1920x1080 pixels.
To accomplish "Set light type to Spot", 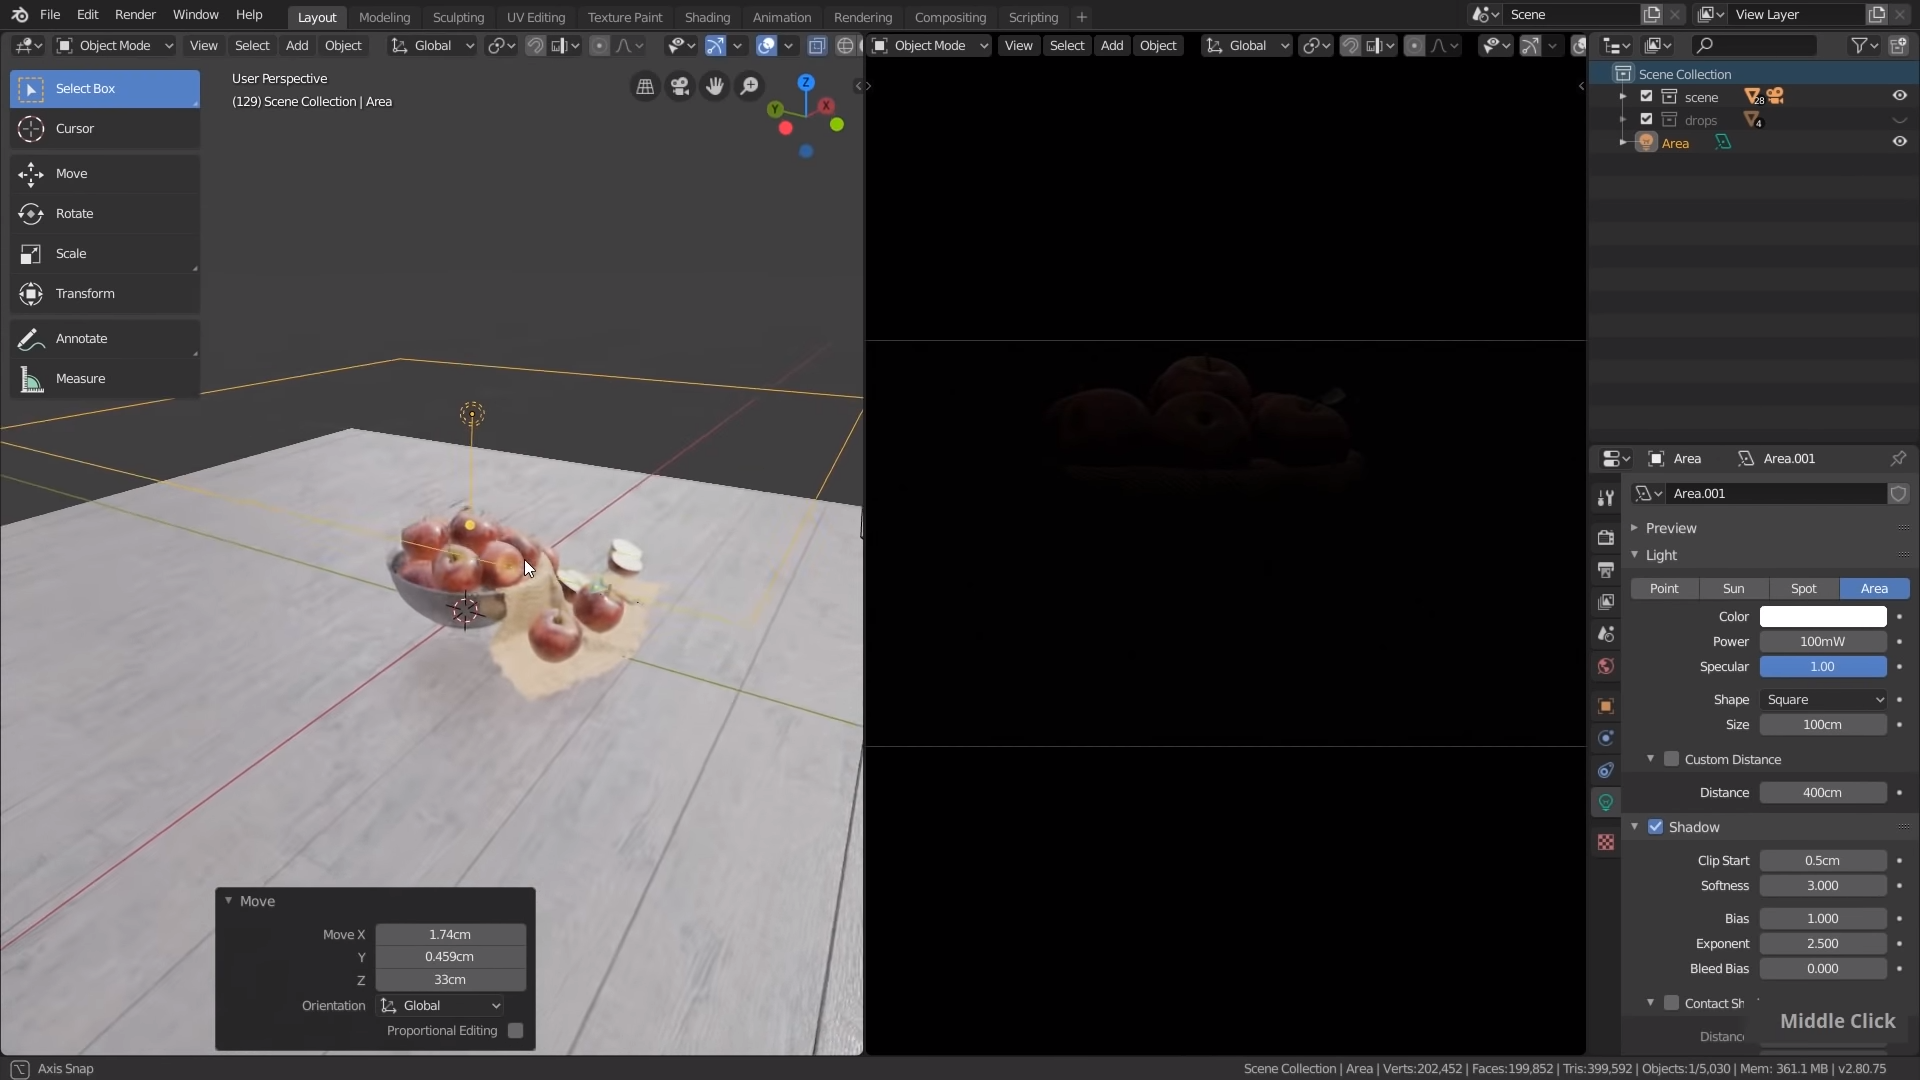I will (1803, 589).
